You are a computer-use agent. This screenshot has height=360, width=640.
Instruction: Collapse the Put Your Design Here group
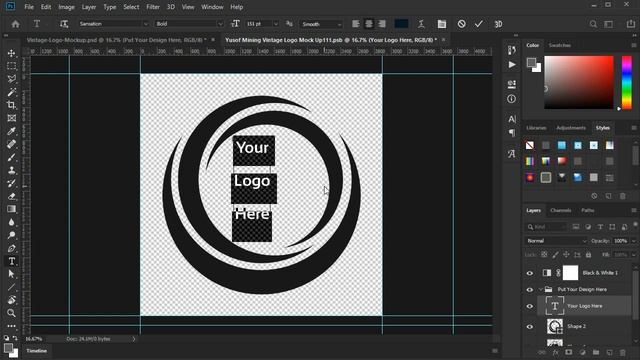click(540, 289)
